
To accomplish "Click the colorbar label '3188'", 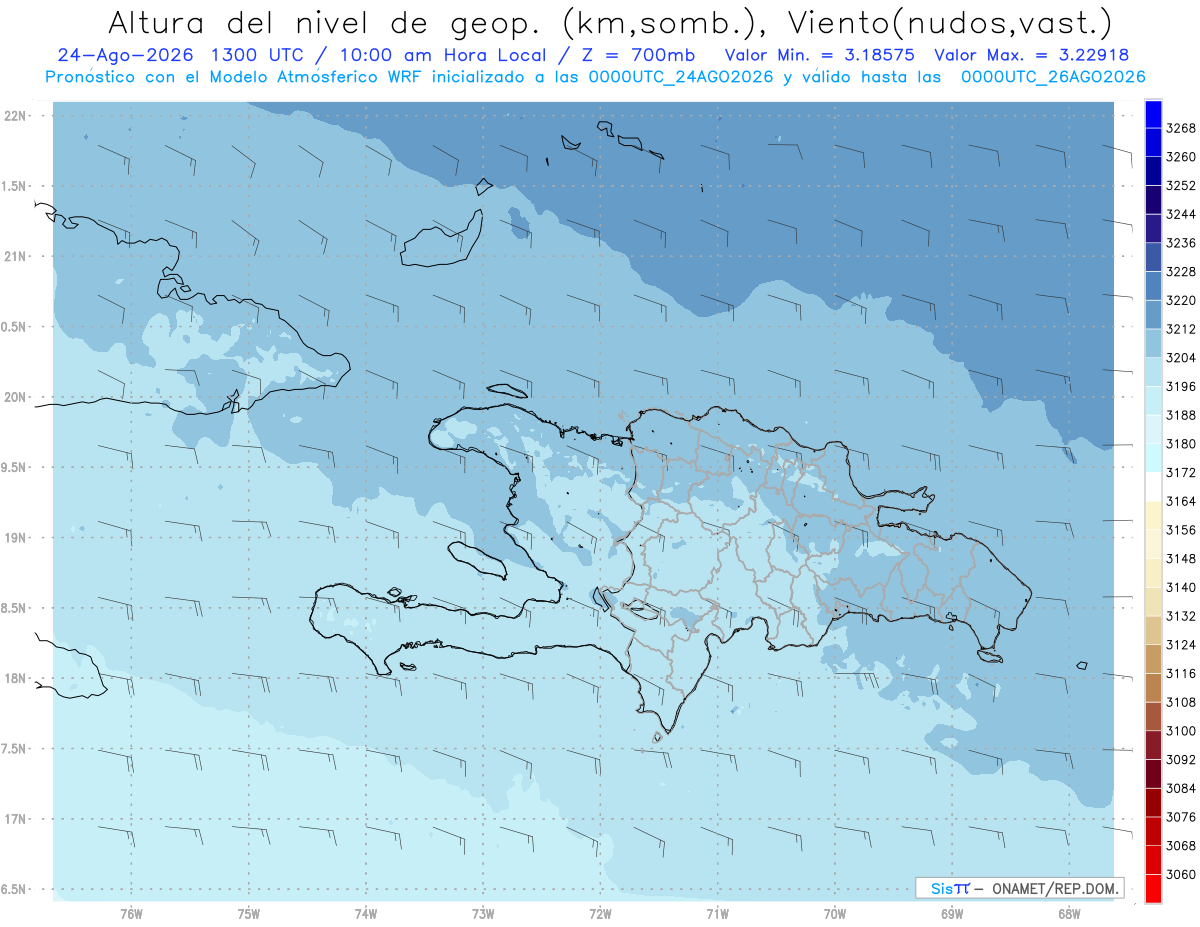I will pyautogui.click(x=1181, y=415).
